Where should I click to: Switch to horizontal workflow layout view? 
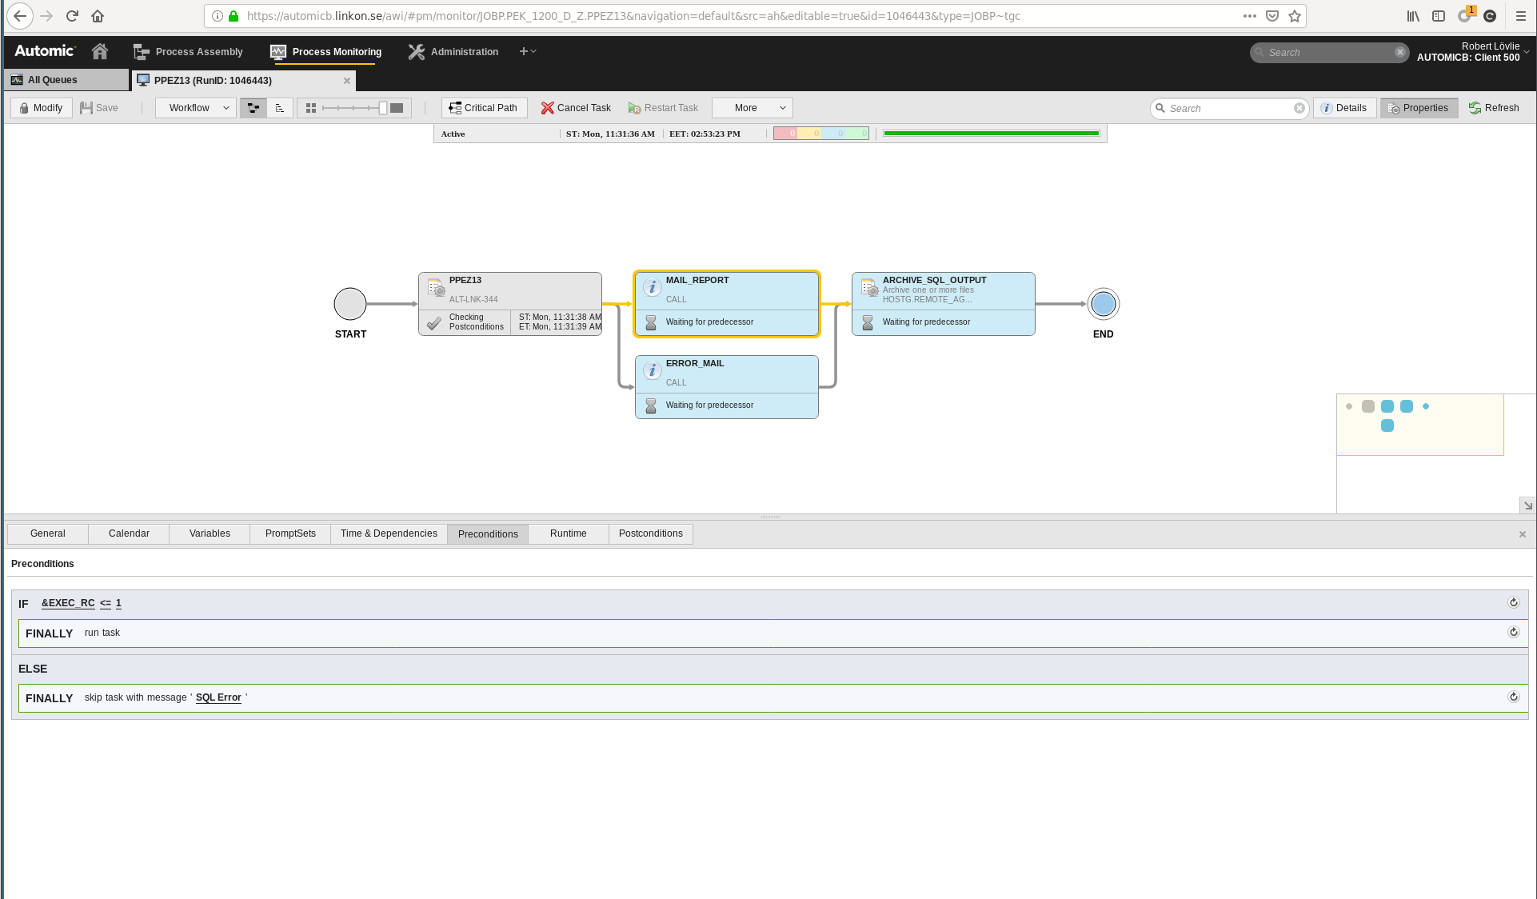253,108
